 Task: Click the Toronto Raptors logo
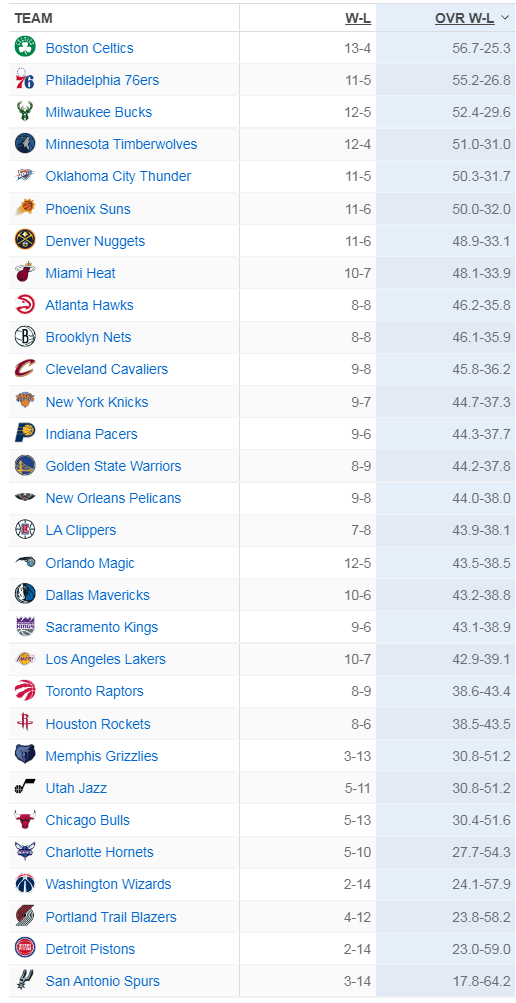(x=25, y=691)
